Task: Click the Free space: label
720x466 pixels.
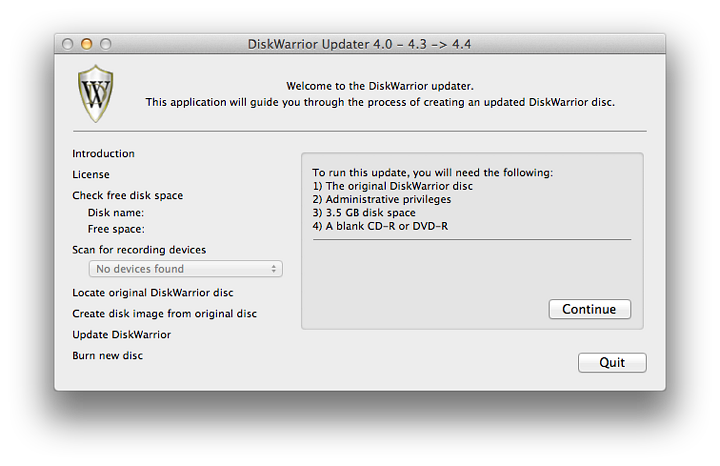Action: pos(116,229)
